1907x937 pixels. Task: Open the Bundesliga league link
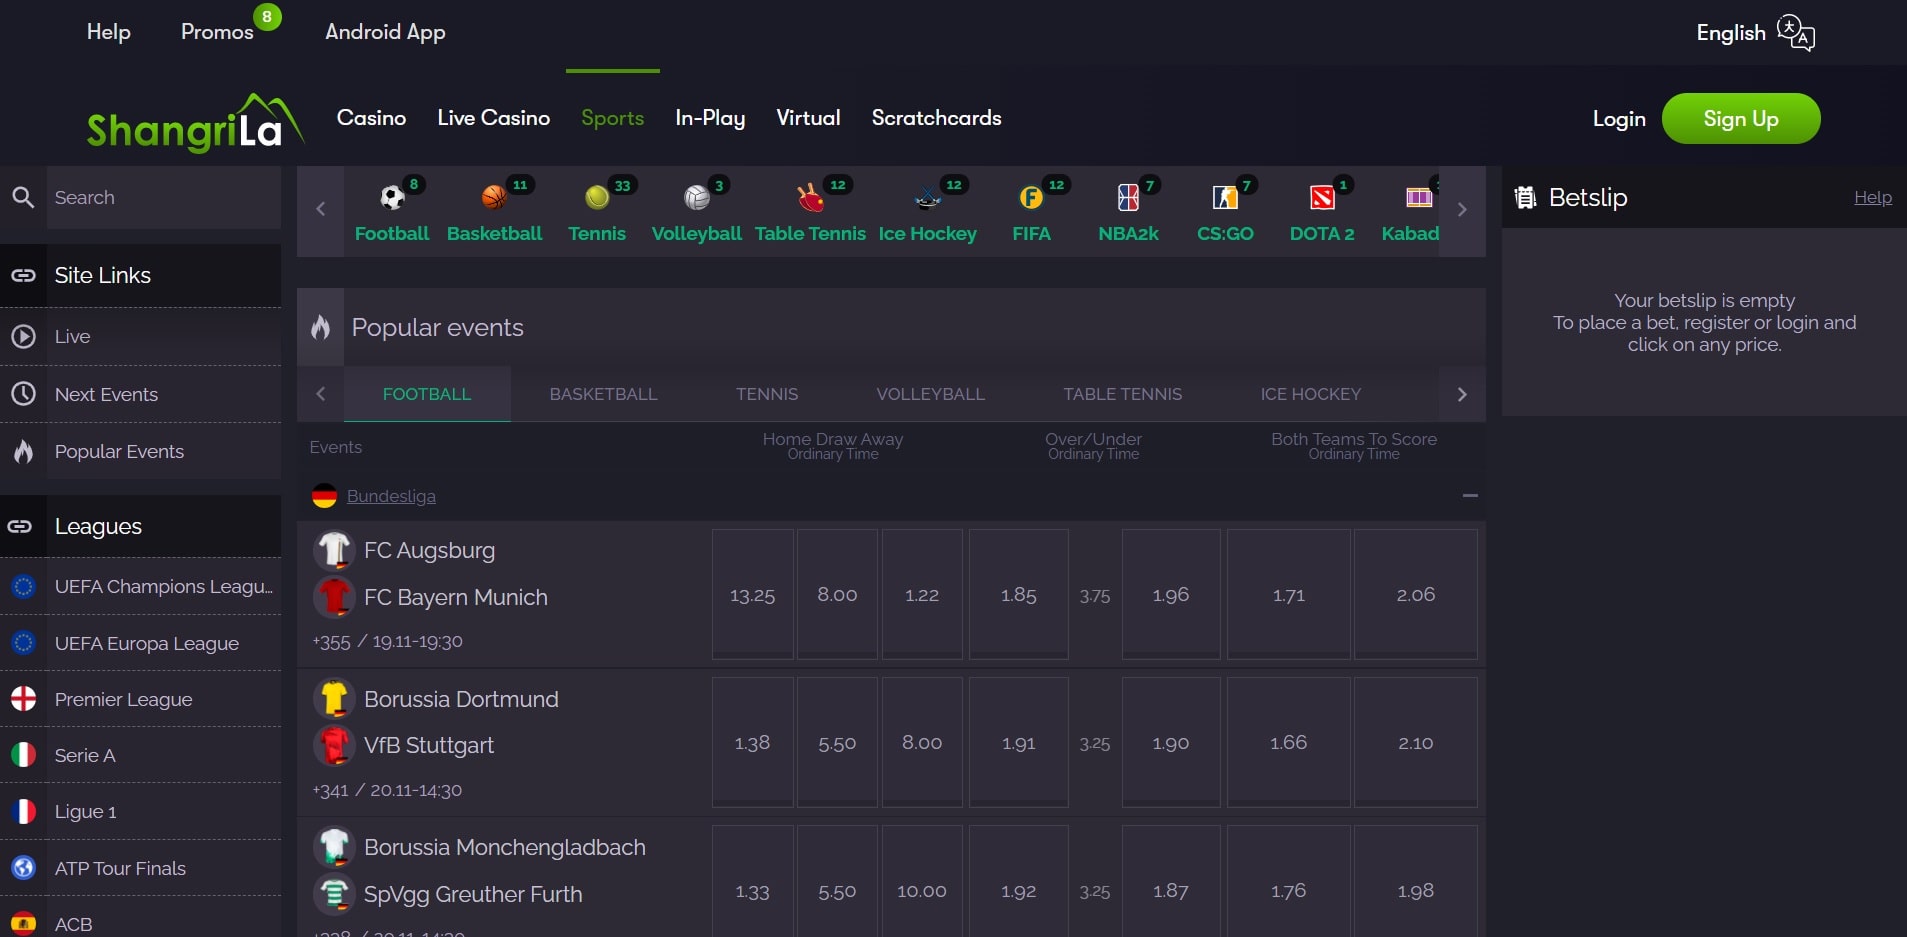[391, 496]
